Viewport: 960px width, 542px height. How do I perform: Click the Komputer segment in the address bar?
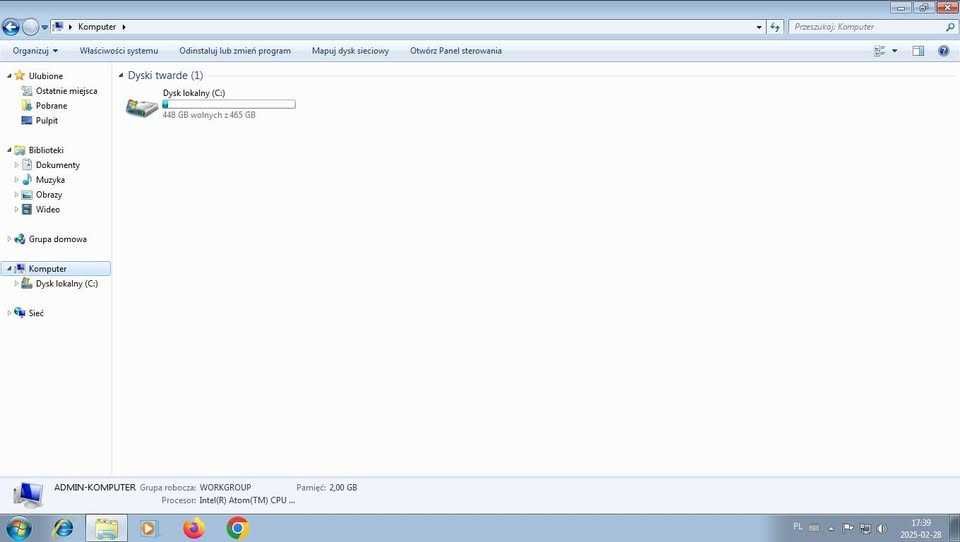[x=97, y=27]
